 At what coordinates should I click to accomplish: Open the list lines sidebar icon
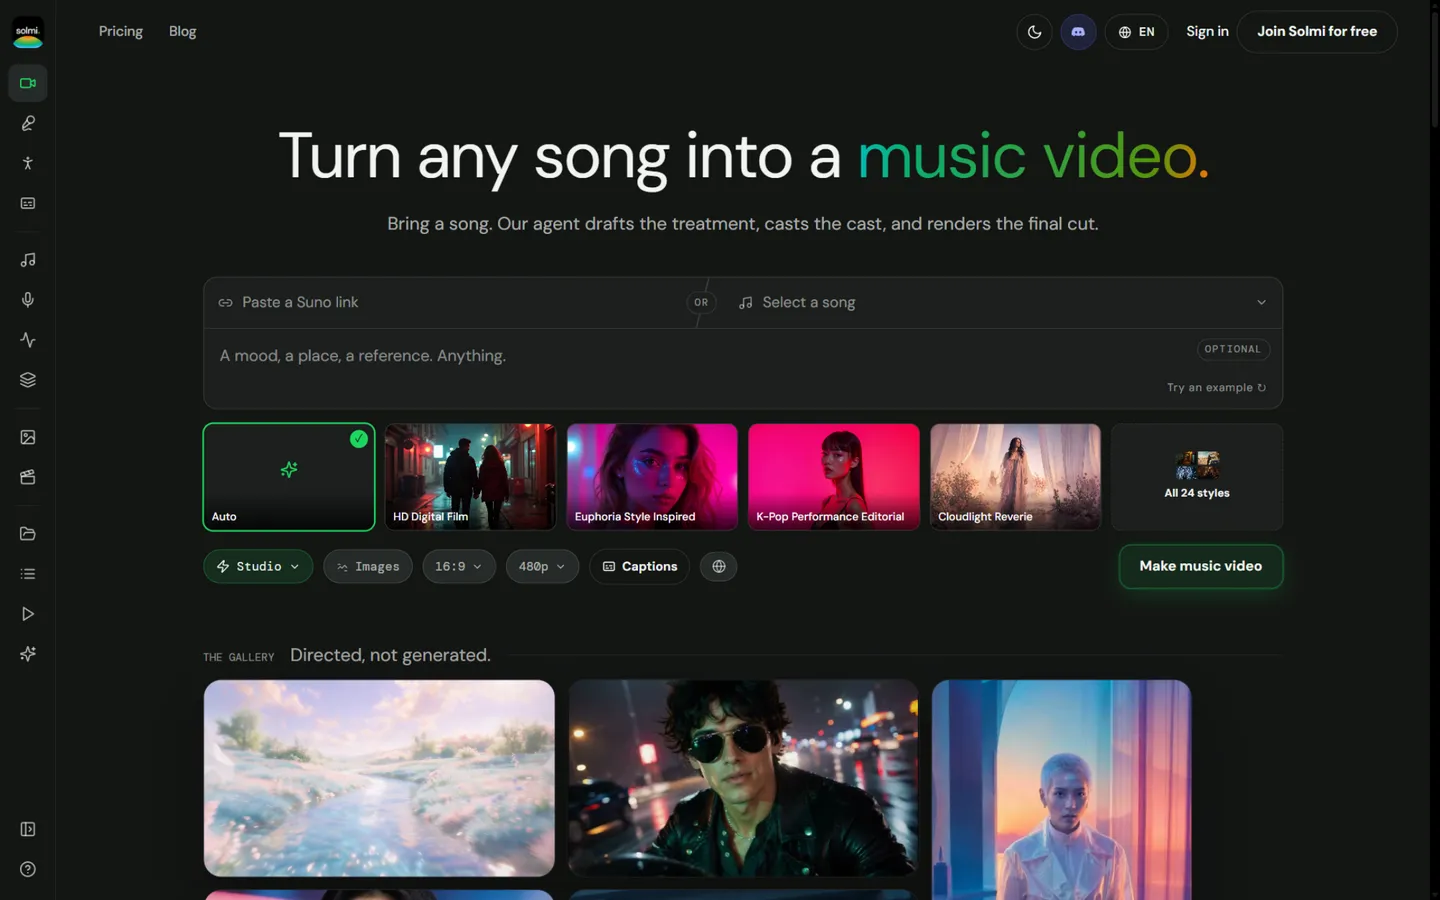[x=28, y=574]
